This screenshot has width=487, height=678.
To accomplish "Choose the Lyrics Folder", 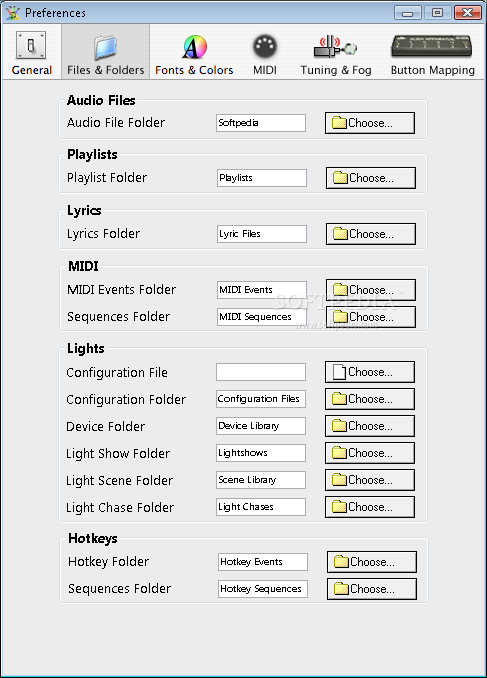I will (371, 234).
